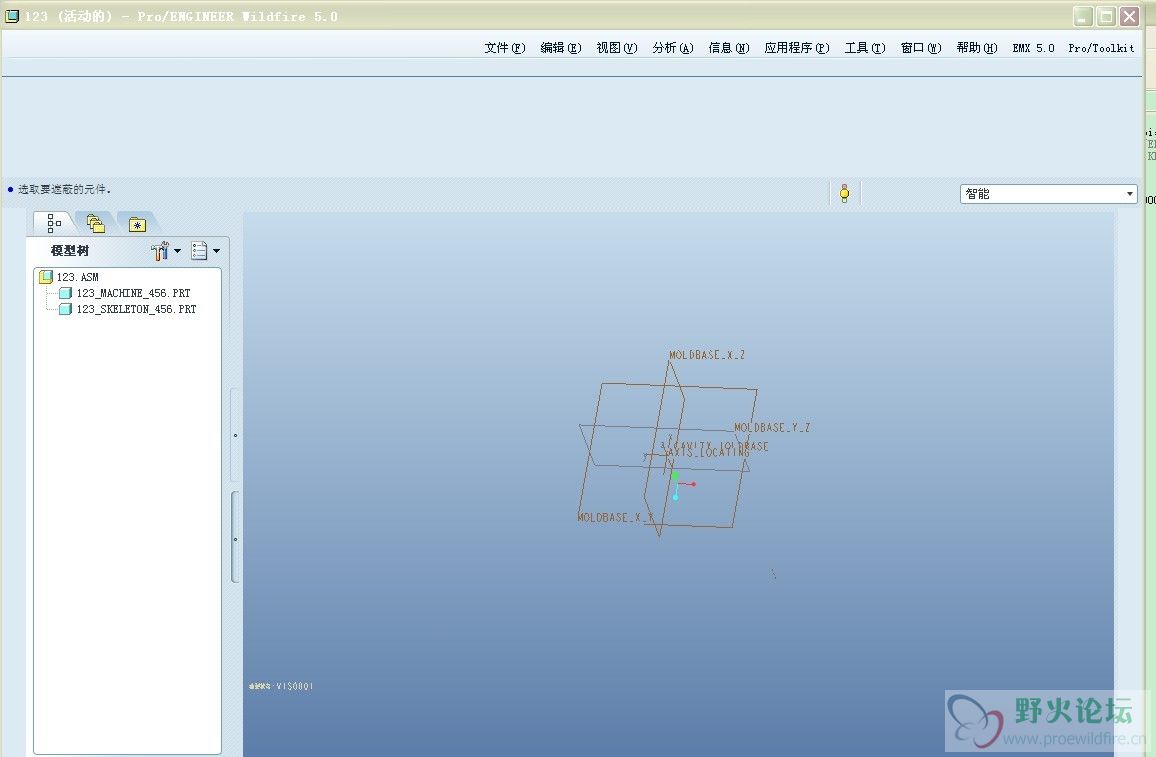Screen dimensions: 1156x757
Task: Click the lower navigator pane sash handle
Action: [235, 538]
